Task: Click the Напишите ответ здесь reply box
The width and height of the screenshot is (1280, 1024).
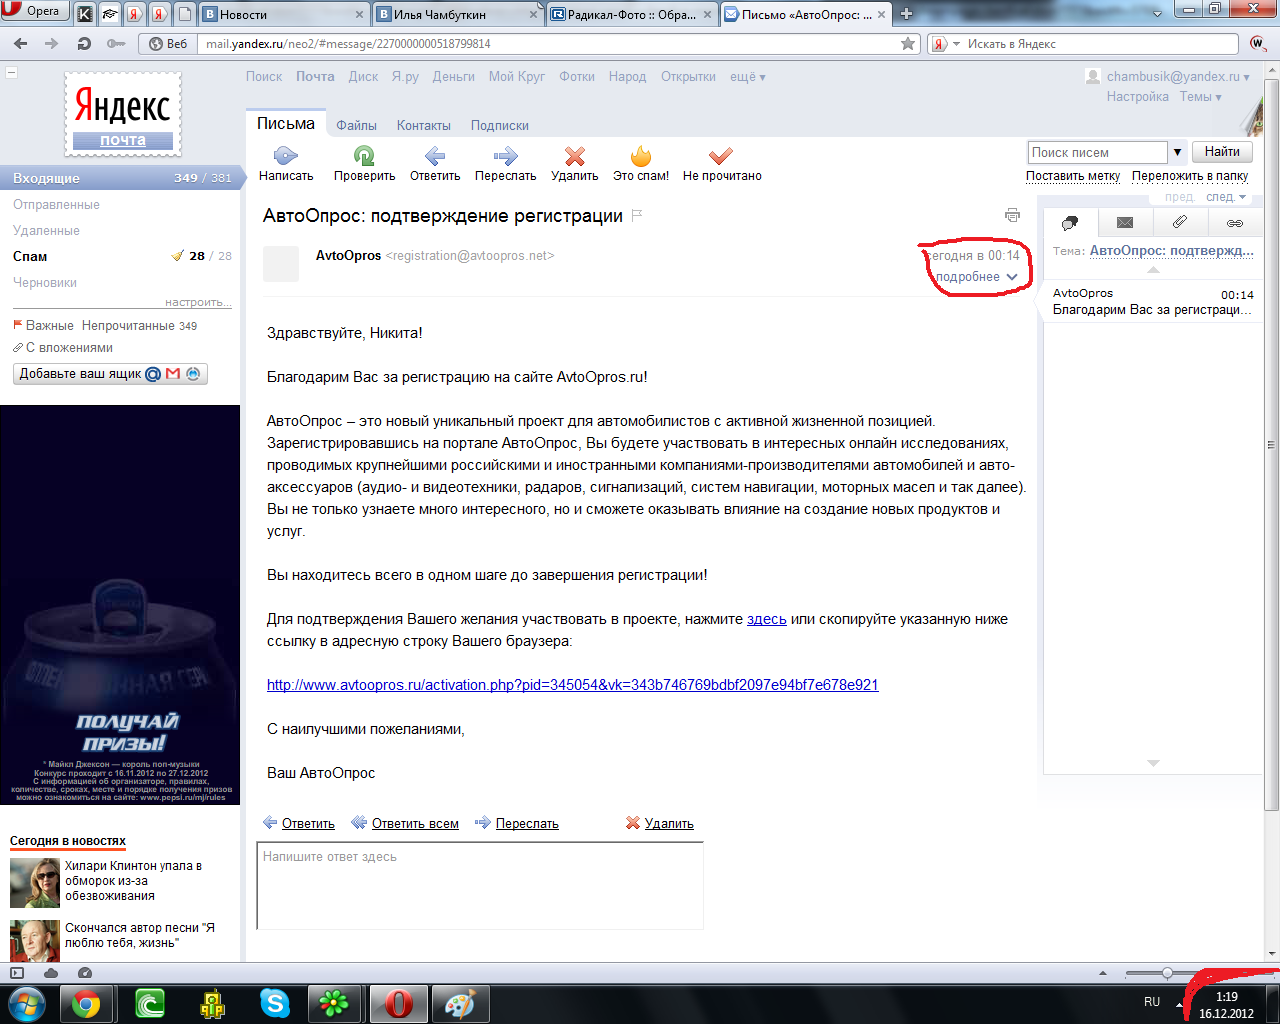Action: point(480,886)
